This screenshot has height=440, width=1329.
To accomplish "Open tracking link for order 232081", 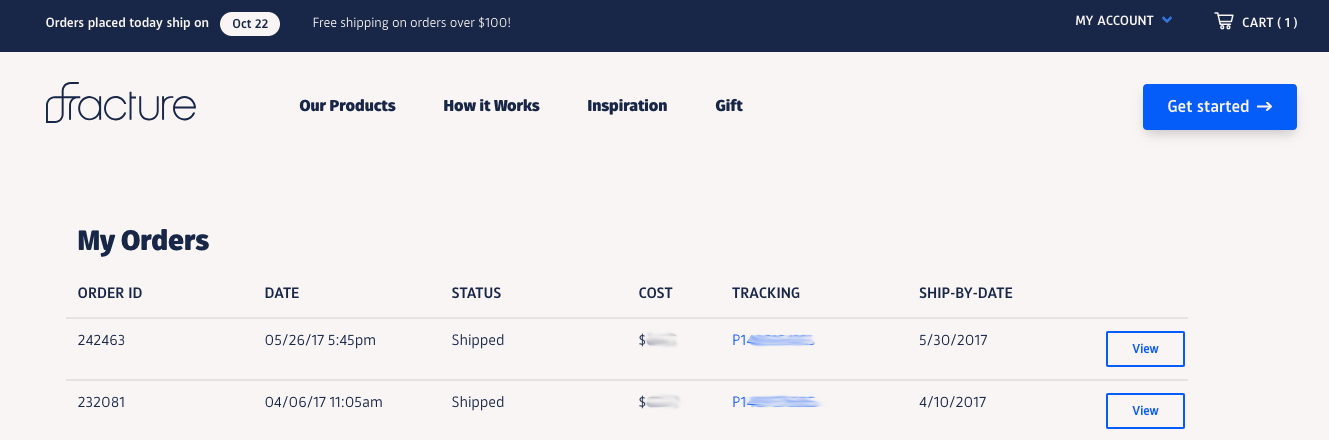I will (x=776, y=402).
